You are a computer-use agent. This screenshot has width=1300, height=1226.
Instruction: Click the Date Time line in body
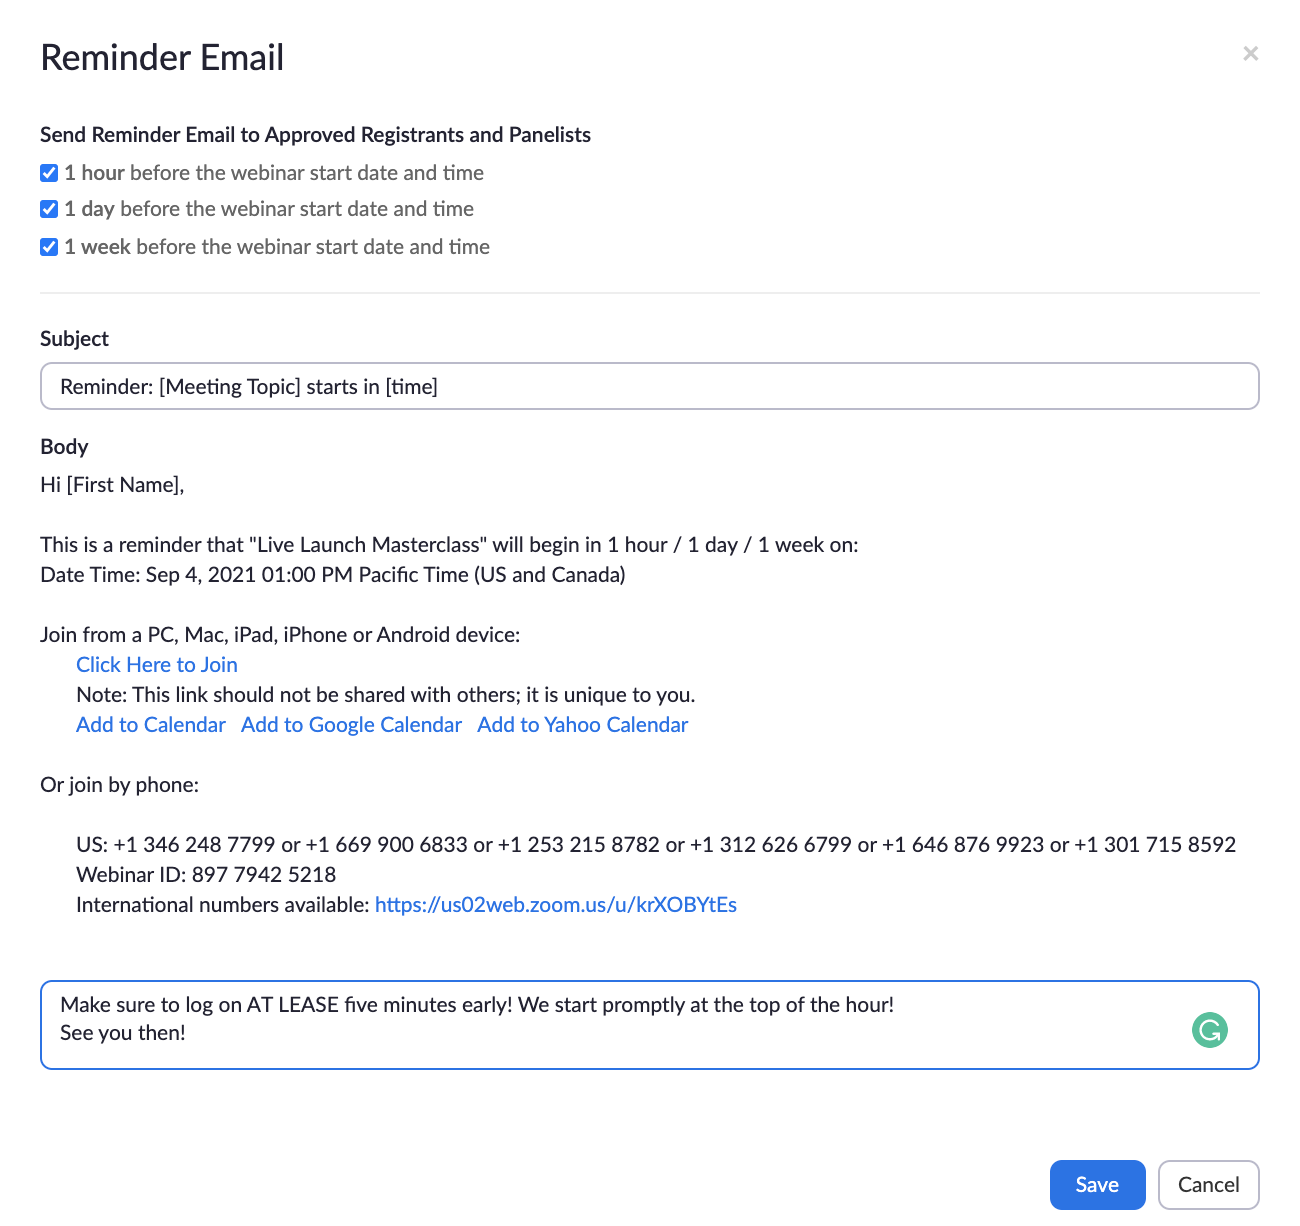click(x=332, y=575)
